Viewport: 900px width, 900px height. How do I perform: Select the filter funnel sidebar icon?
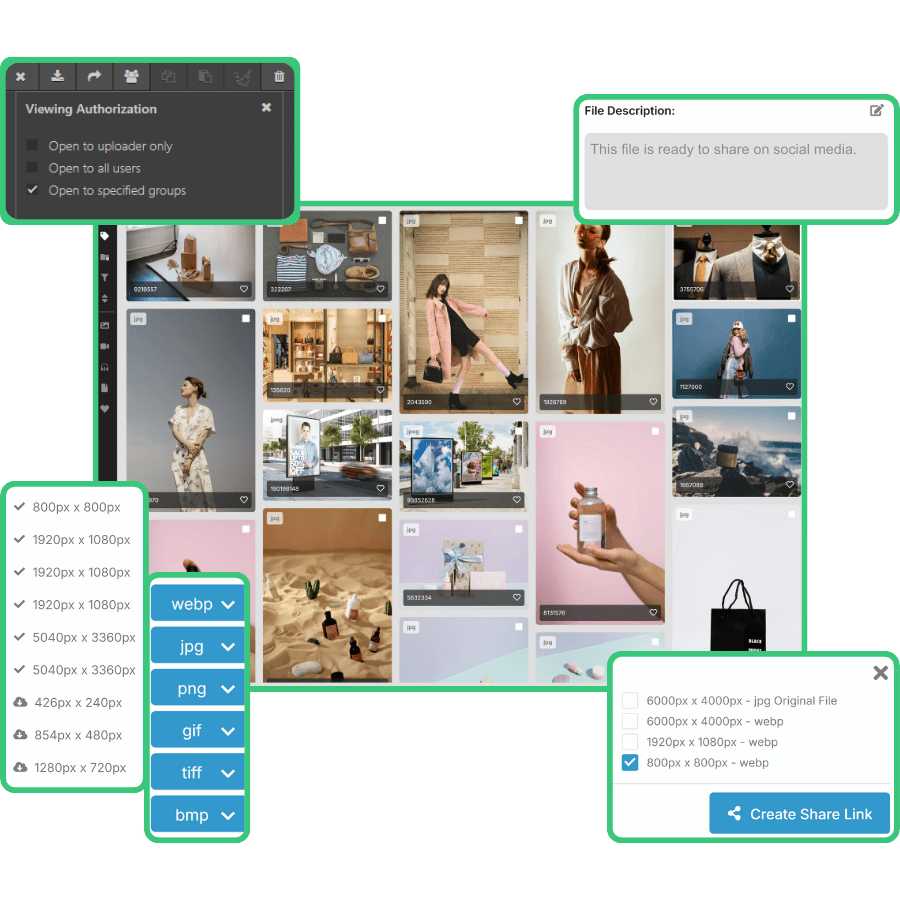[105, 278]
